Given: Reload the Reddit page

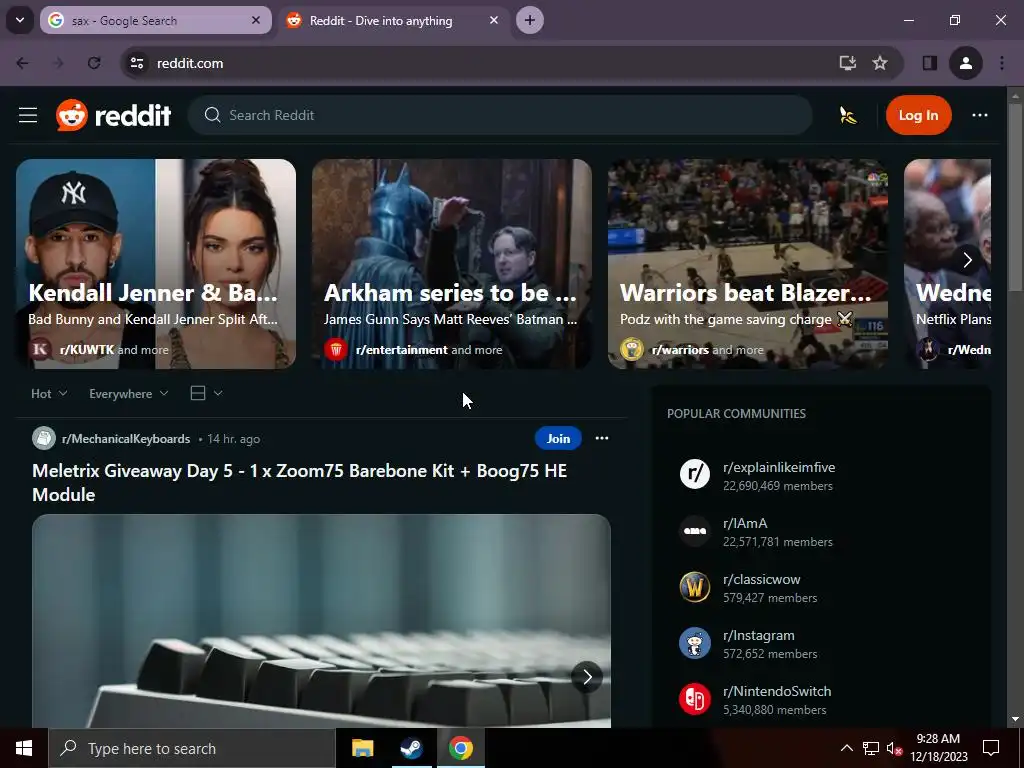Looking at the screenshot, I should 94,63.
